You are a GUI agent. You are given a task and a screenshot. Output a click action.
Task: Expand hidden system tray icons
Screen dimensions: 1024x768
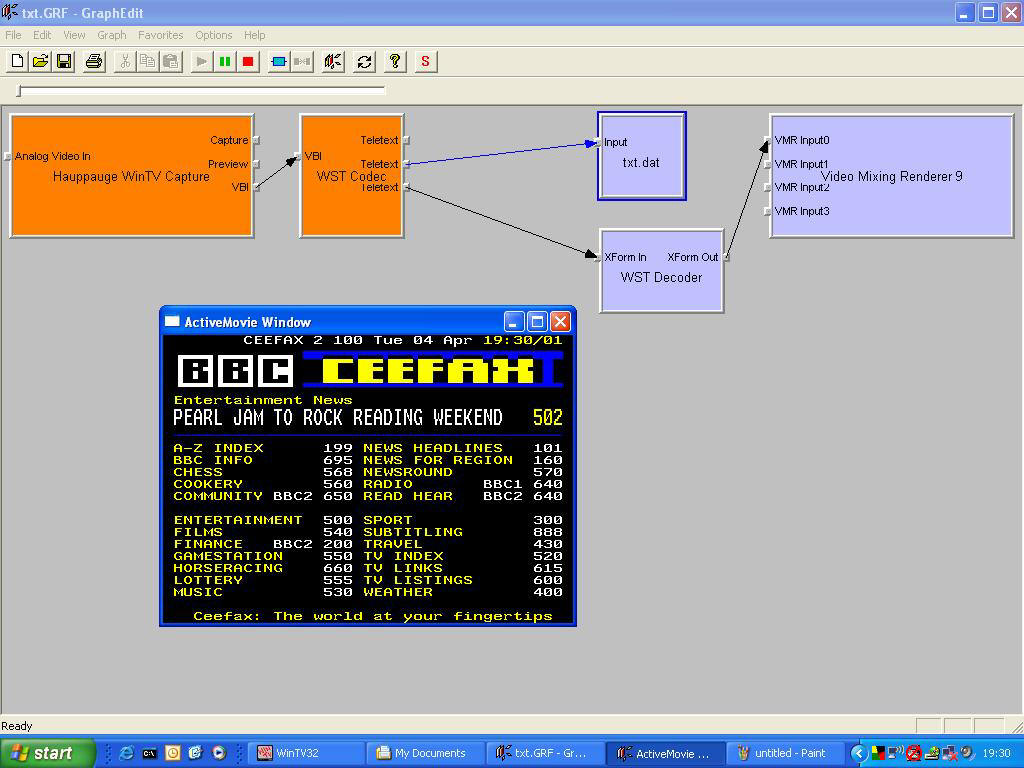(859, 753)
